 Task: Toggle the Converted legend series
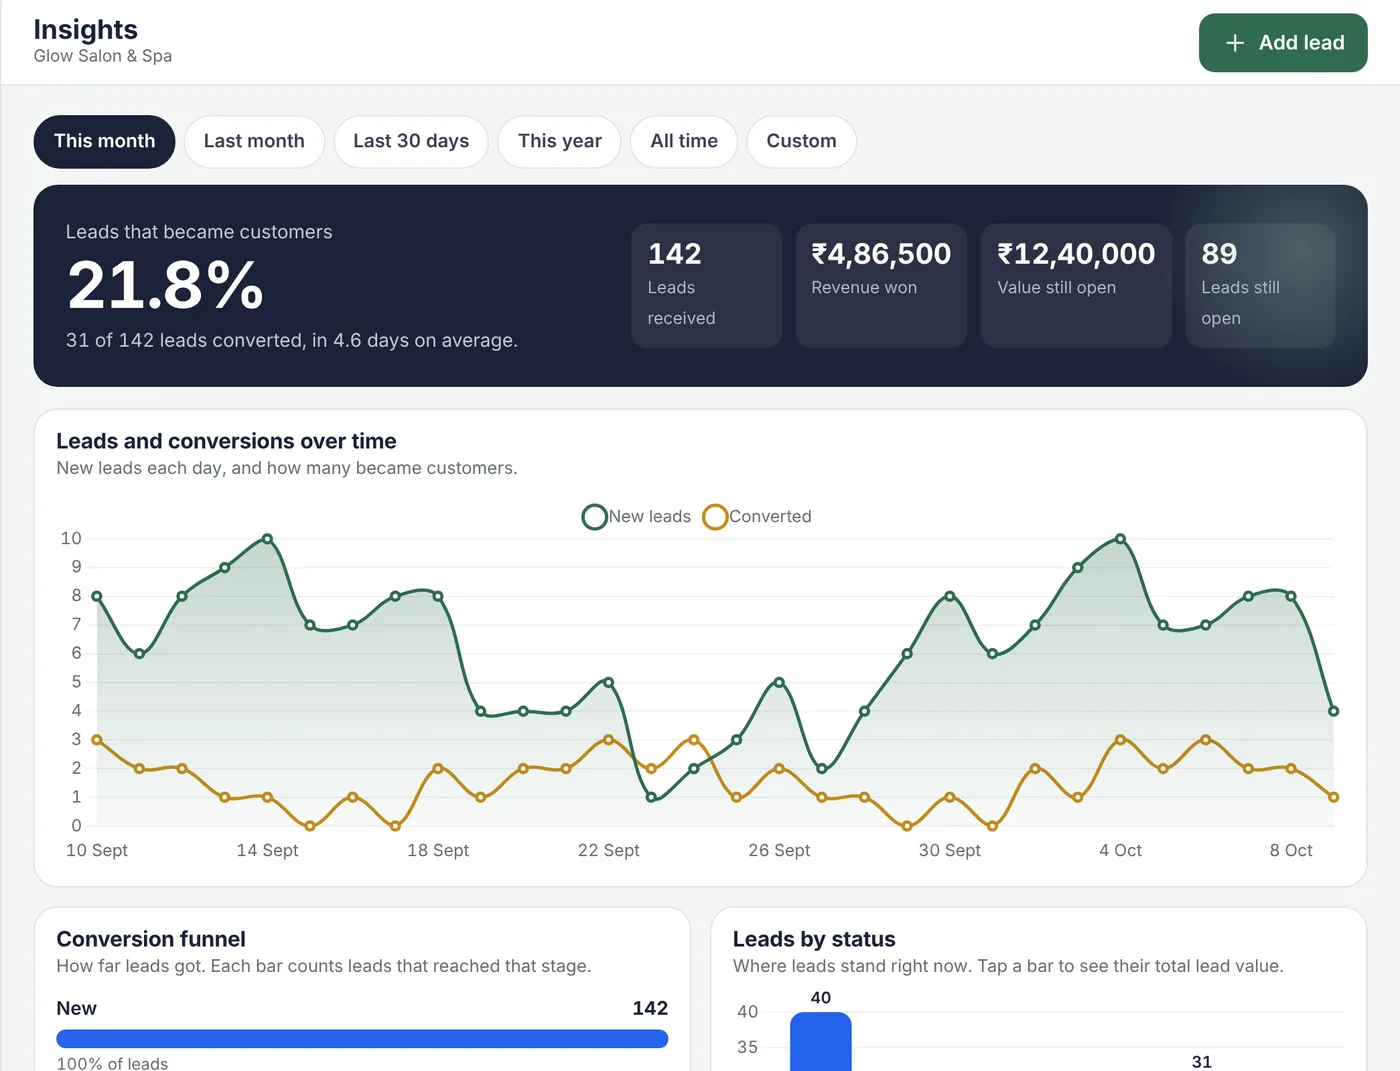point(757,517)
